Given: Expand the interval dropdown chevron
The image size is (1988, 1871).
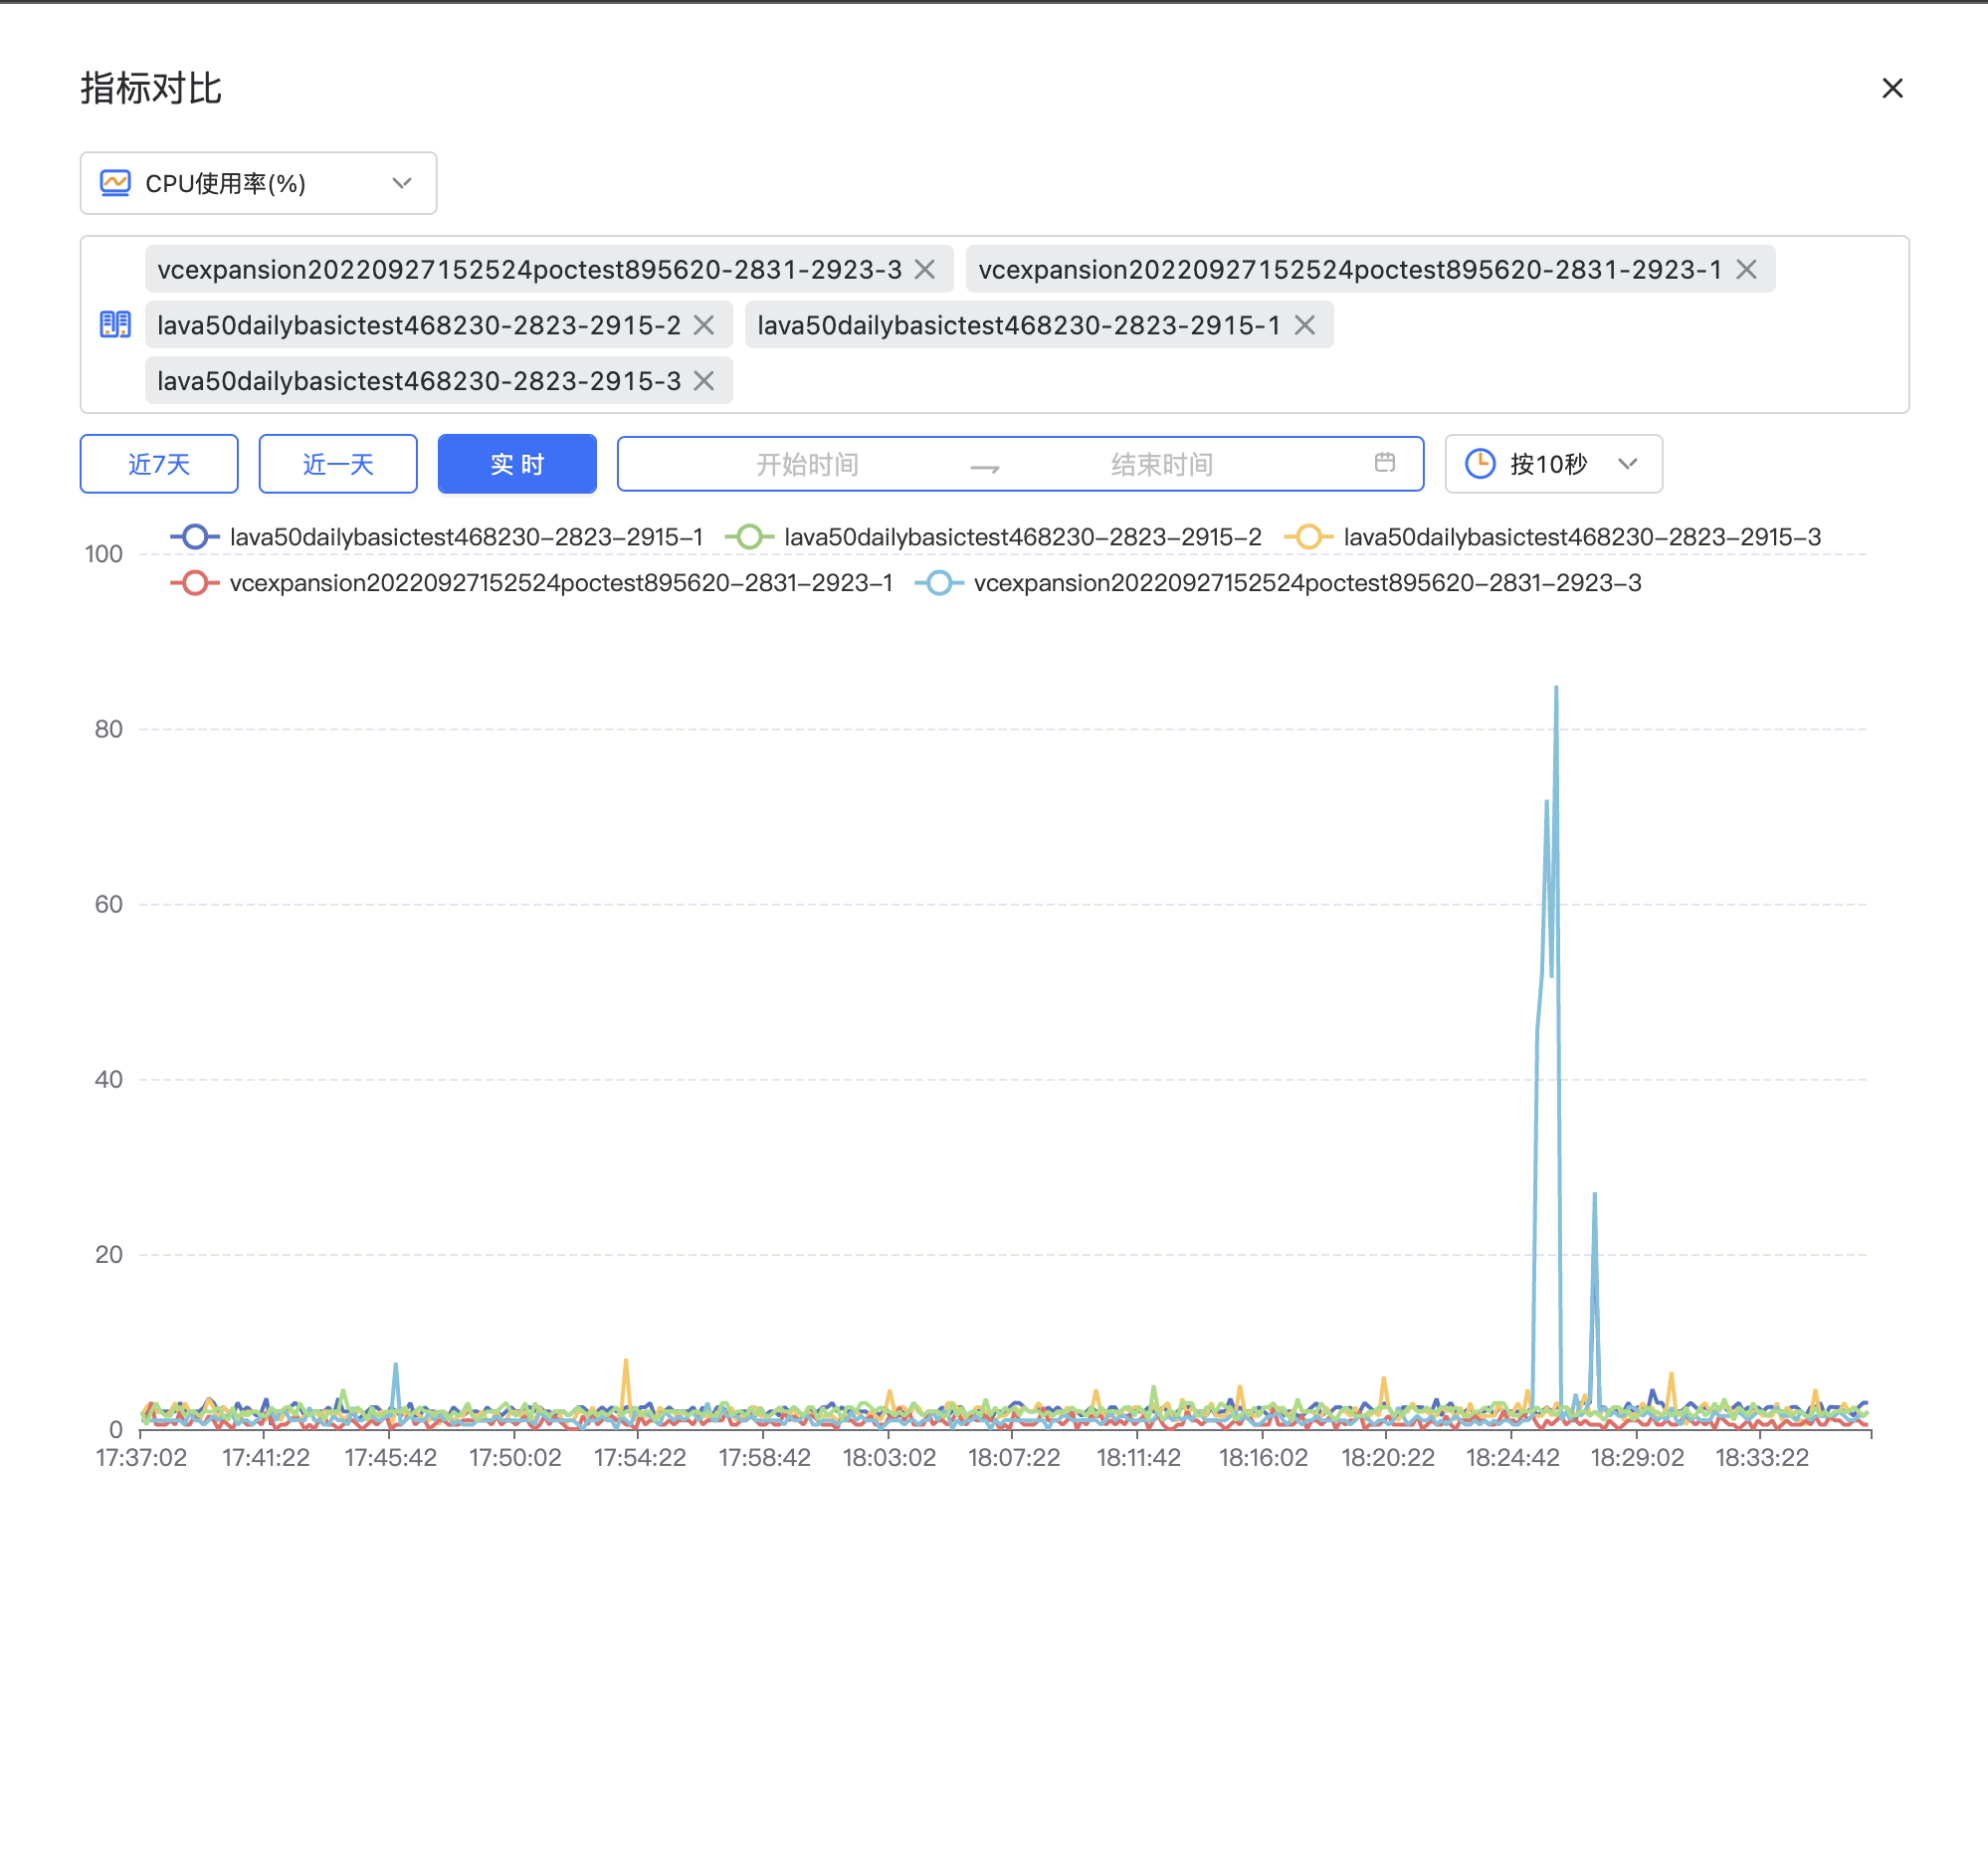Looking at the screenshot, I should click(x=1627, y=464).
